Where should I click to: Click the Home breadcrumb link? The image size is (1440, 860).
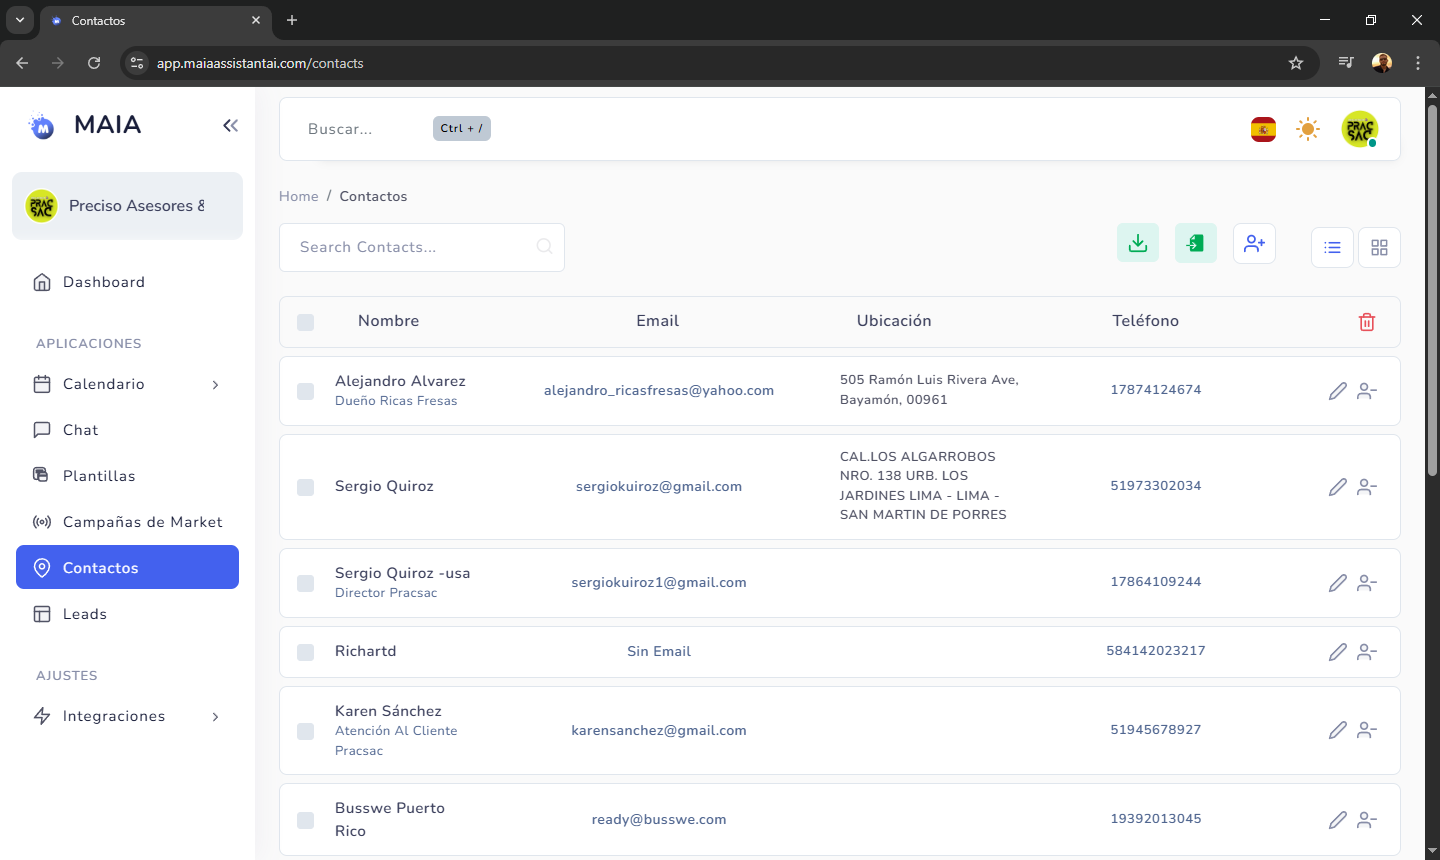298,196
